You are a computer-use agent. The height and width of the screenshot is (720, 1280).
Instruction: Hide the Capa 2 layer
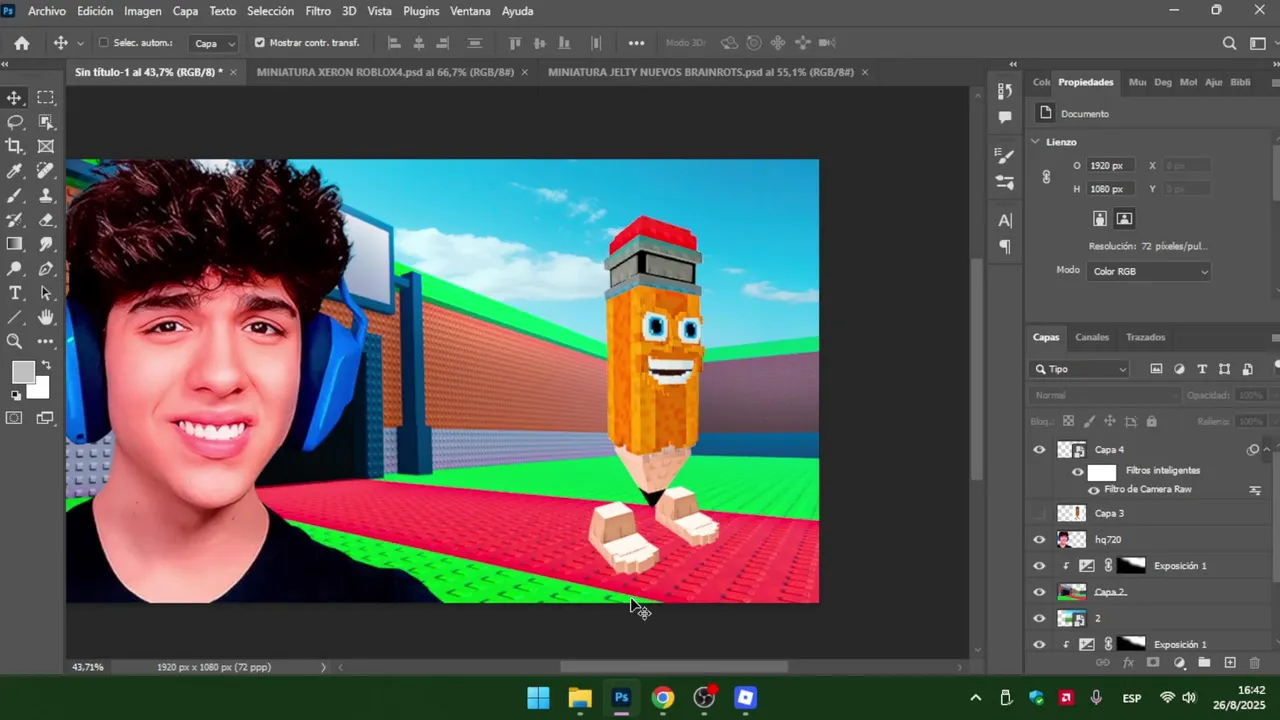pos(1039,592)
